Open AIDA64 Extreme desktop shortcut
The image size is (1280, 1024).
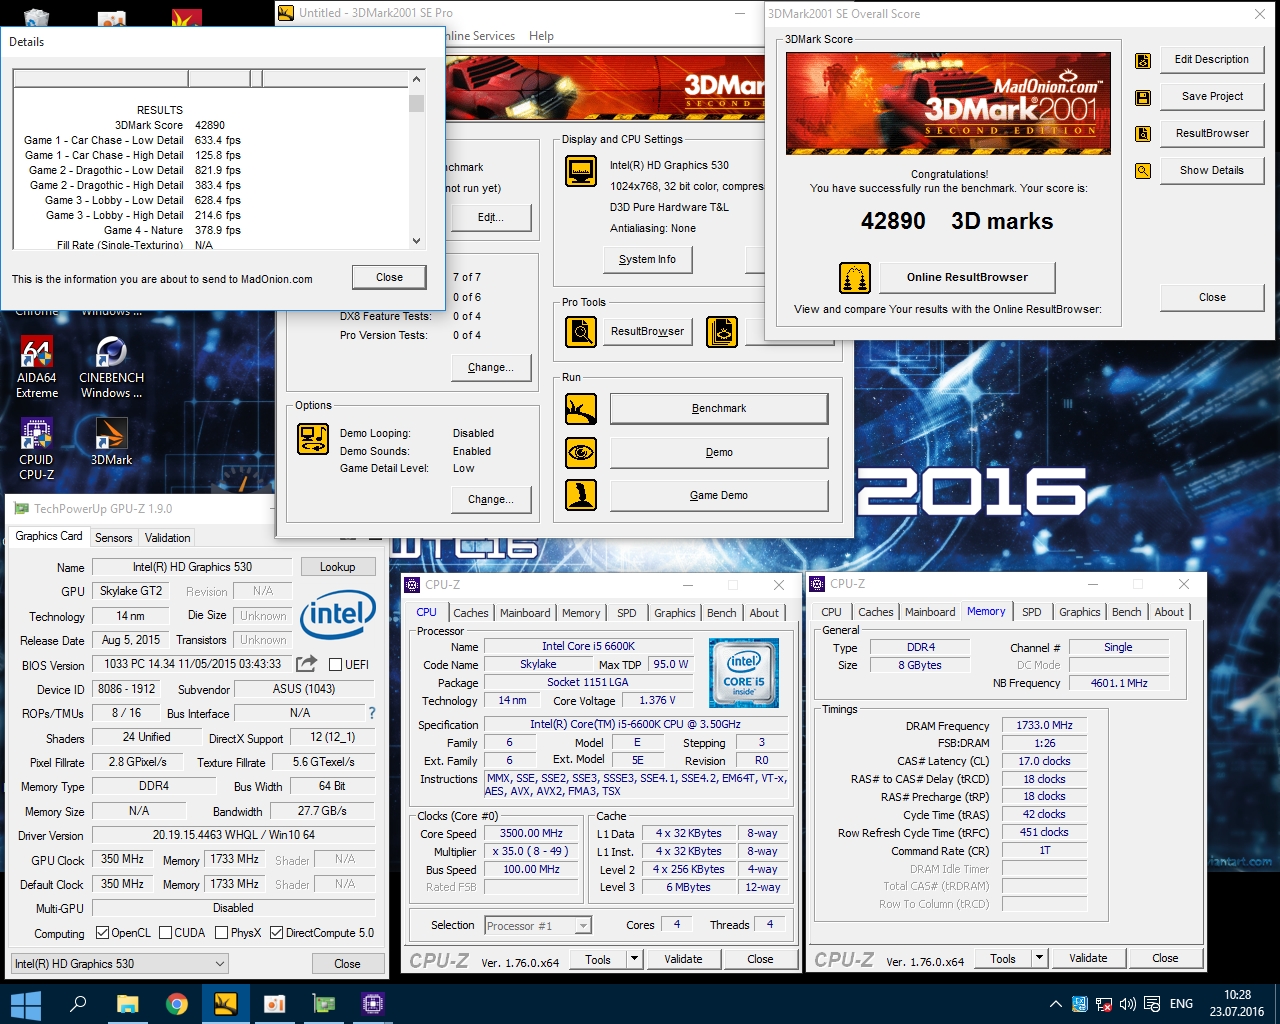(x=37, y=366)
